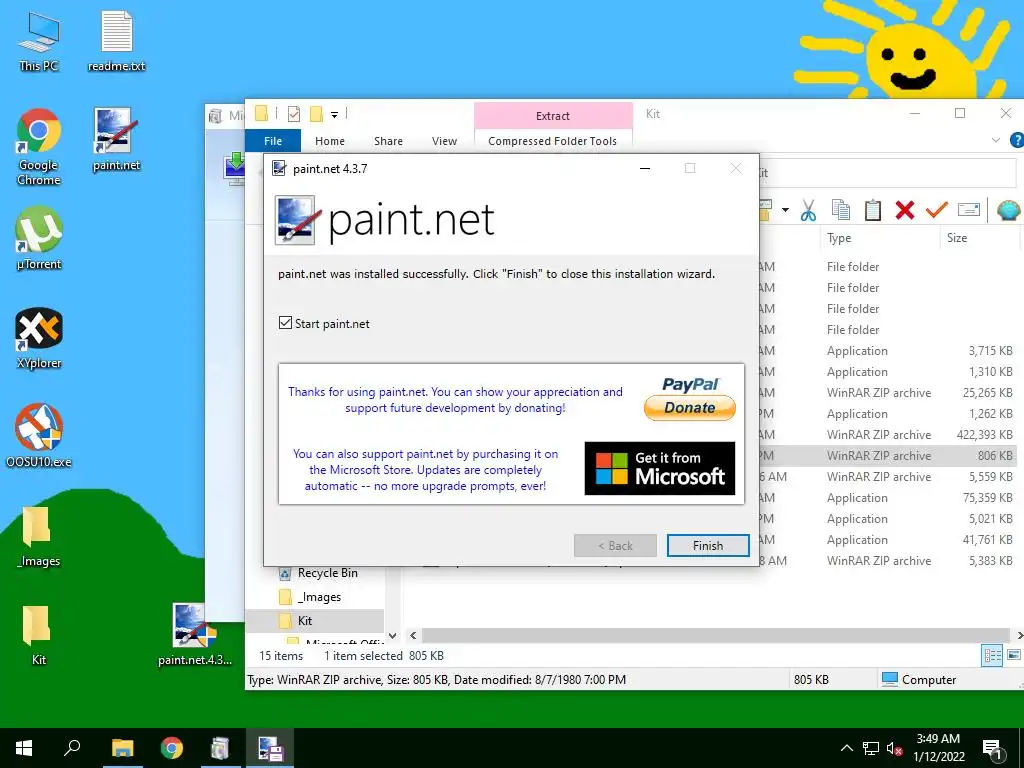Select the 422,393 KB WinRAR ZIP archive row

click(x=888, y=435)
